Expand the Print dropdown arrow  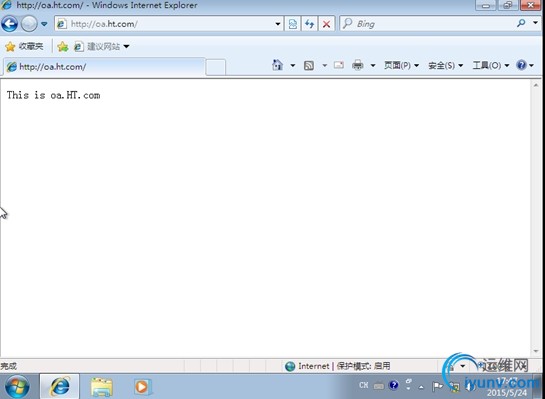pyautogui.click(x=373, y=65)
